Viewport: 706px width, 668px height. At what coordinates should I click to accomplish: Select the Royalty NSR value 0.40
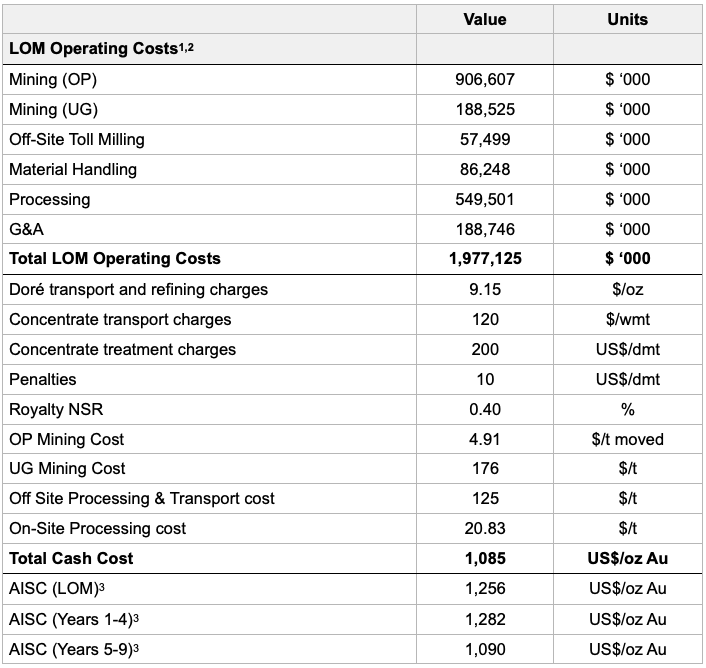(485, 409)
